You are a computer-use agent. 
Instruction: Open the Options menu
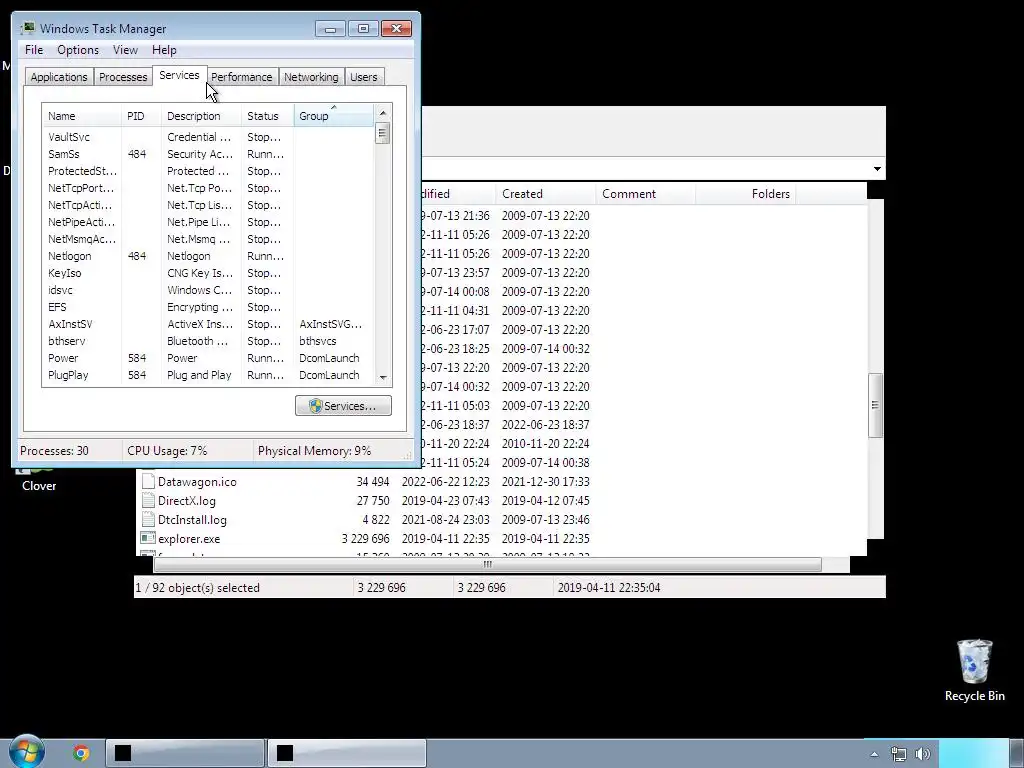(x=78, y=50)
